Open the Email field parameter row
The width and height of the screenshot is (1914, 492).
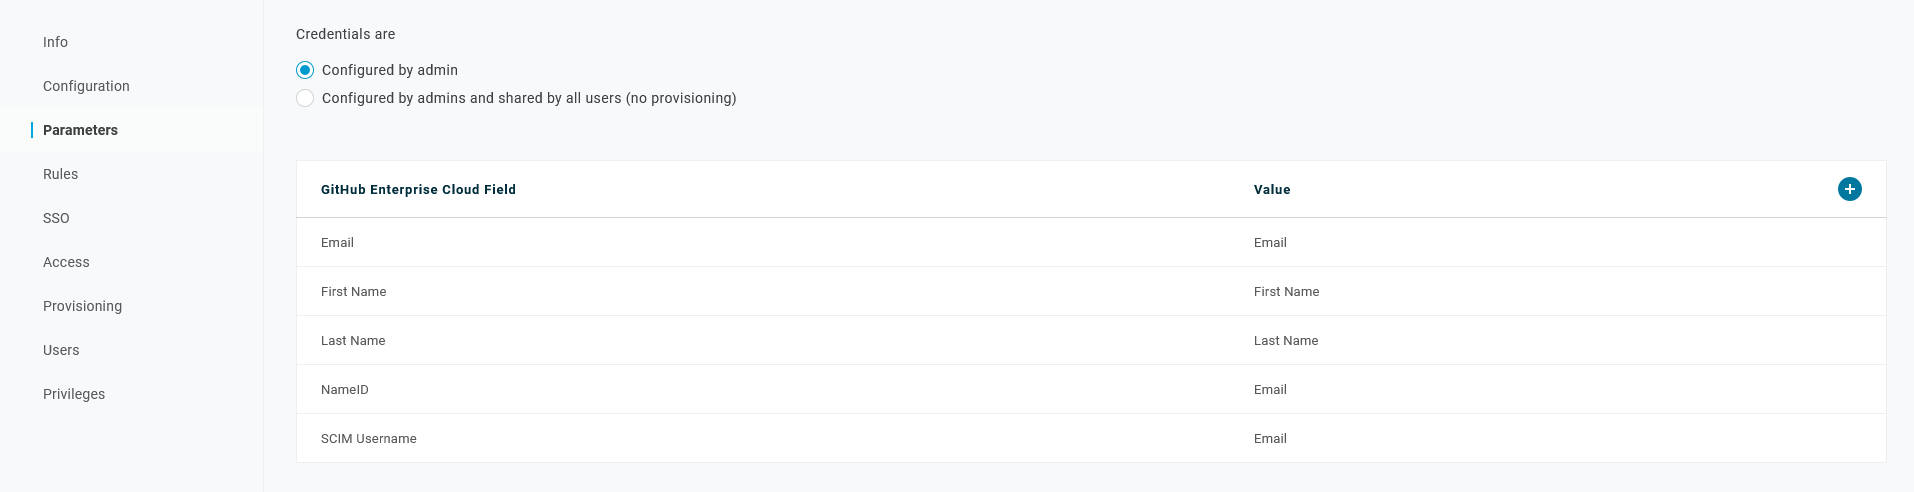(x=337, y=243)
